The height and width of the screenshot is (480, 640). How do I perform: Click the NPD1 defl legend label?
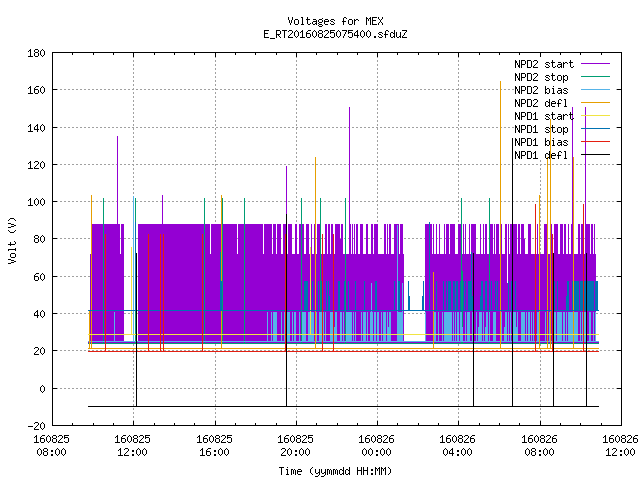(541, 156)
